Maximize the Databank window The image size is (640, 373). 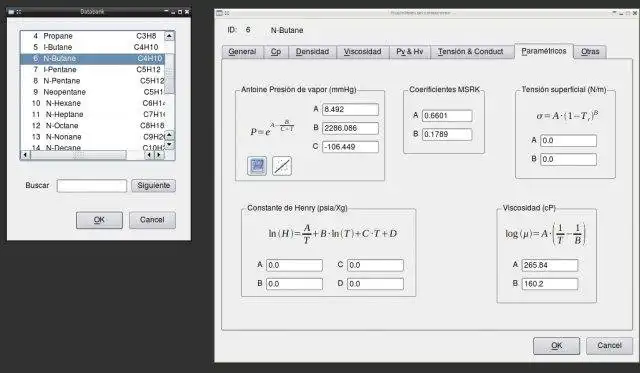[180, 12]
